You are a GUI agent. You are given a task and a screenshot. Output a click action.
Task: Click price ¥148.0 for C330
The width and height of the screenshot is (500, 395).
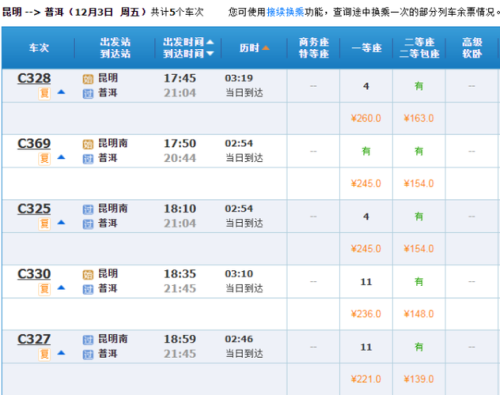click(x=419, y=314)
